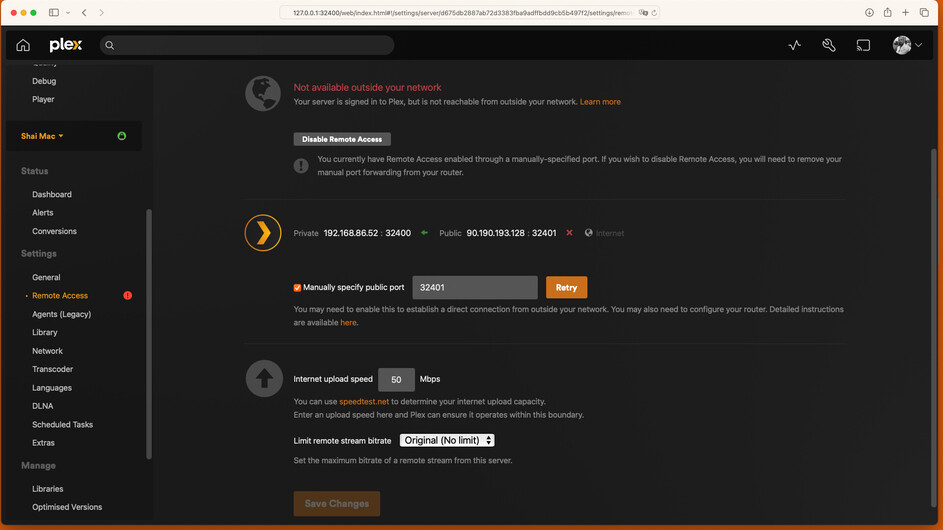
Task: Open Scheduled Tasks settings
Action: coord(63,425)
